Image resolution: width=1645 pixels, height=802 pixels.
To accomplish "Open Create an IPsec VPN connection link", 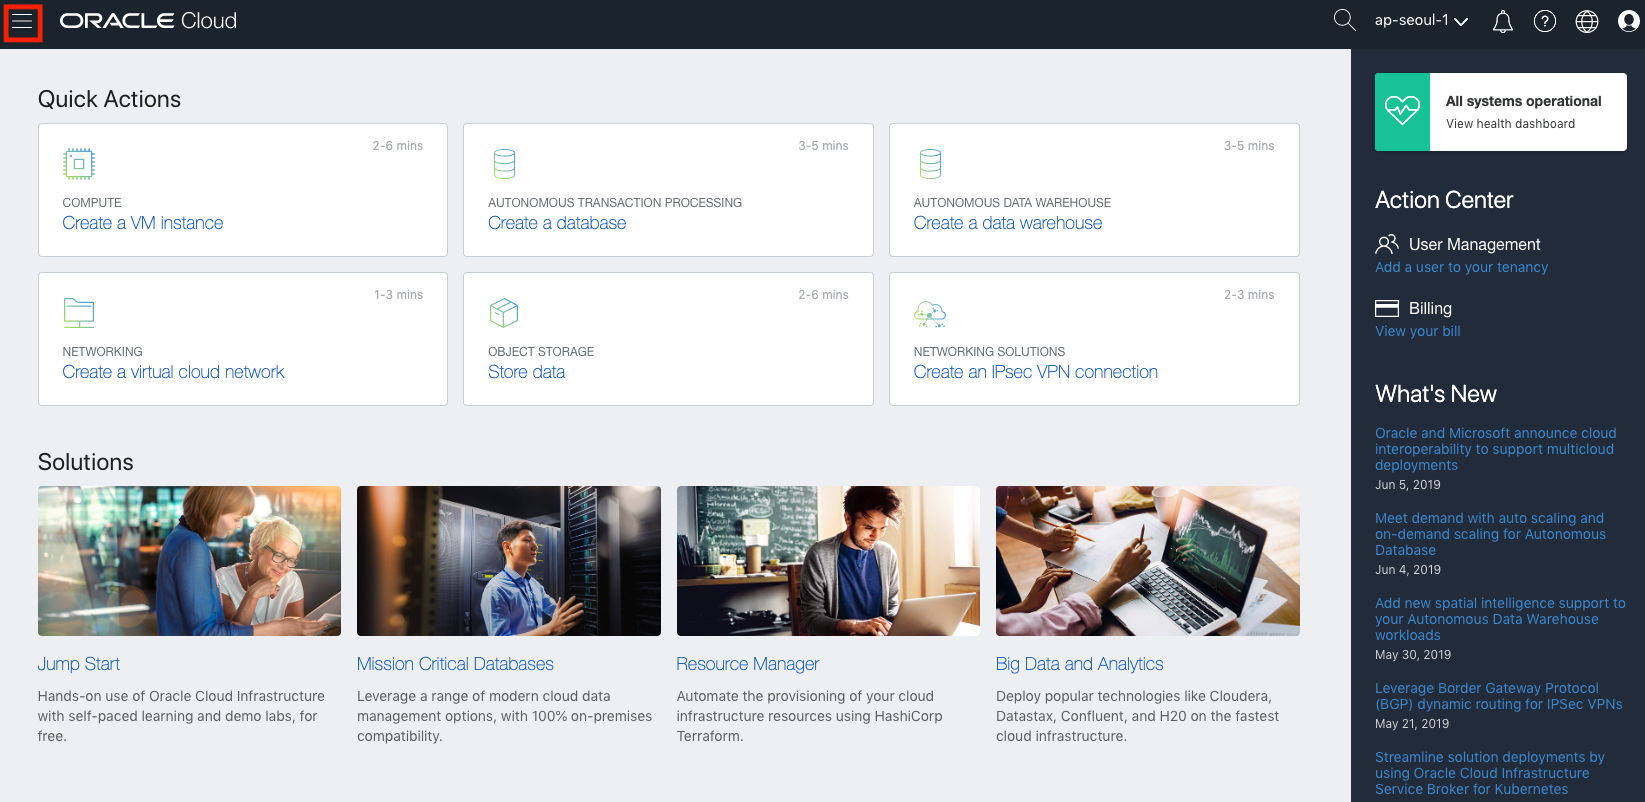I will pyautogui.click(x=1036, y=372).
